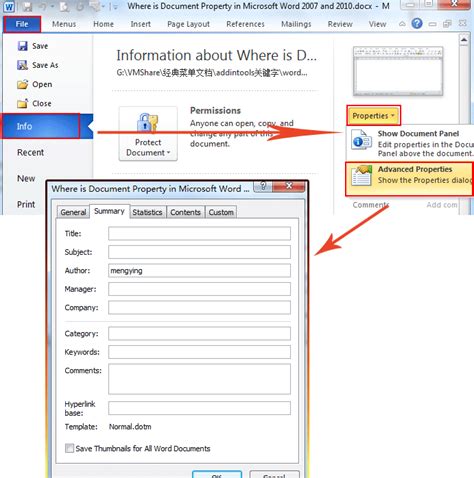This screenshot has width=474, height=478.
Task: Open the File tab
Action: pos(22,24)
